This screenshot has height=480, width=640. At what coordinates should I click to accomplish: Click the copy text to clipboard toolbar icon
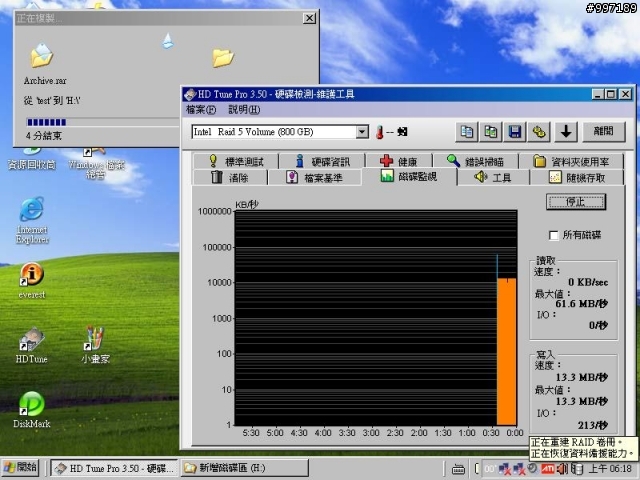click(467, 132)
